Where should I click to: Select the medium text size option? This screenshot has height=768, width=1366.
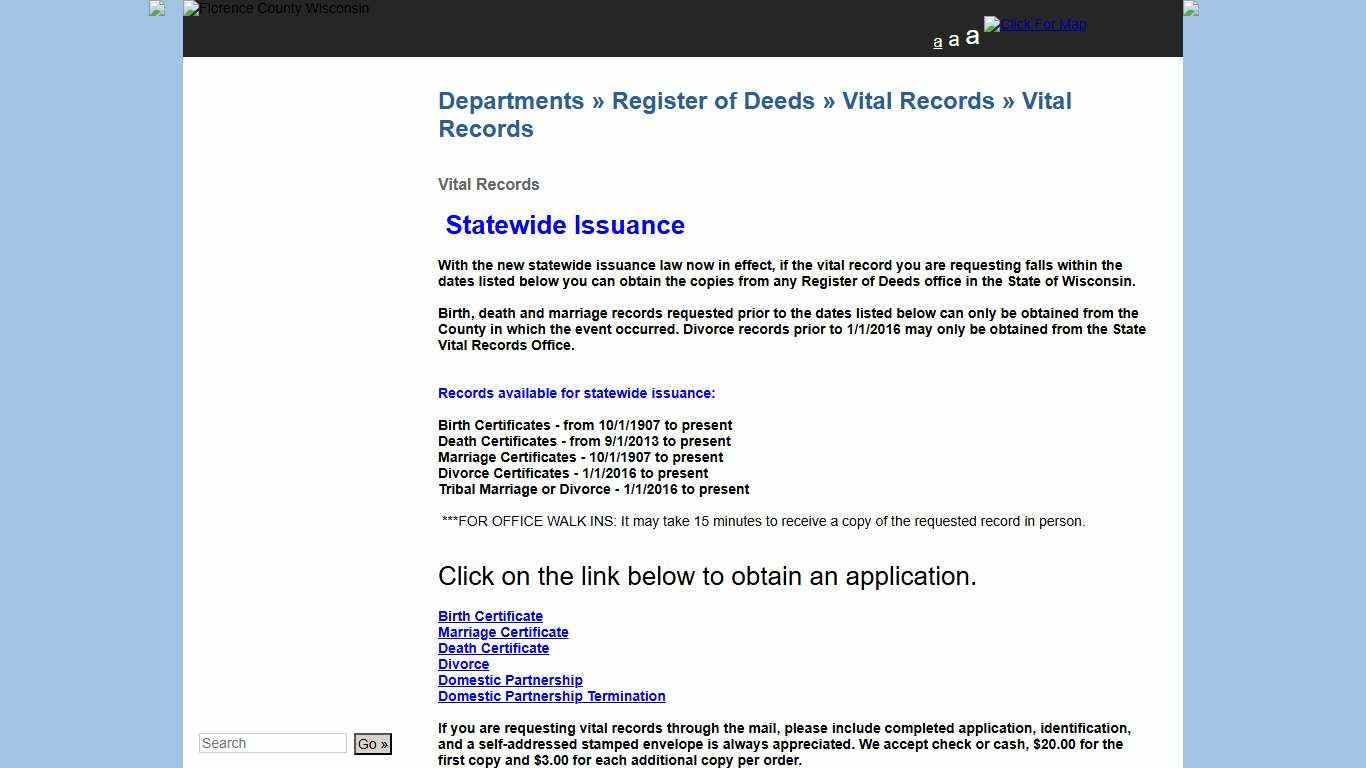coord(953,39)
